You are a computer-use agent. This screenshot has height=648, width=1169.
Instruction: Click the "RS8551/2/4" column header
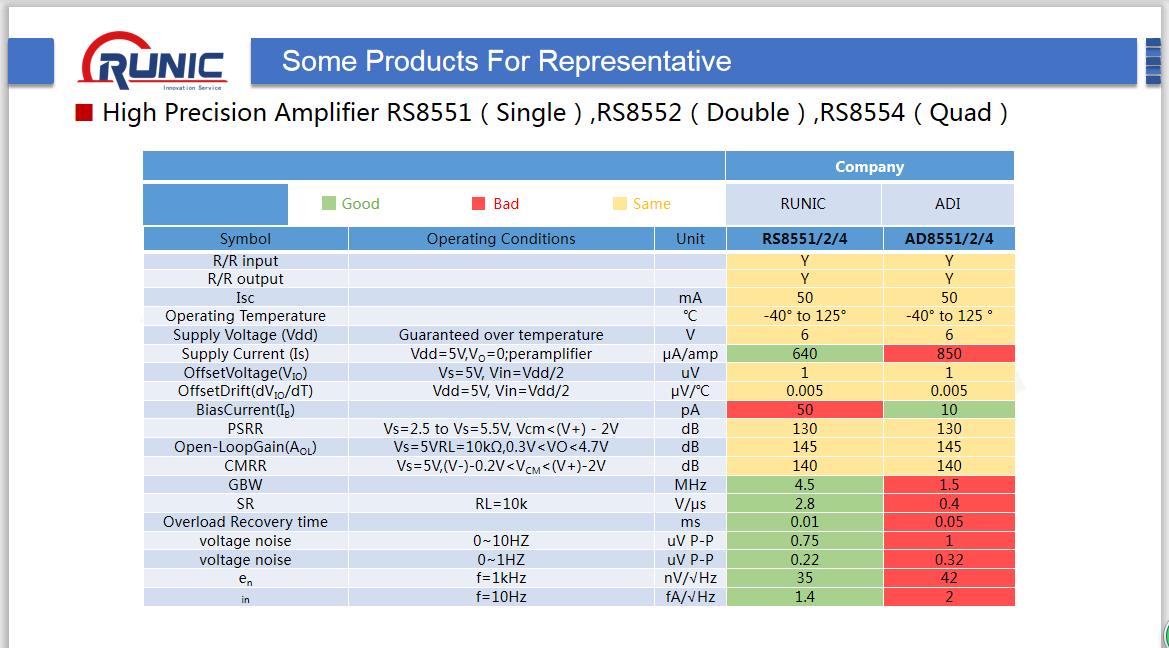click(x=804, y=239)
